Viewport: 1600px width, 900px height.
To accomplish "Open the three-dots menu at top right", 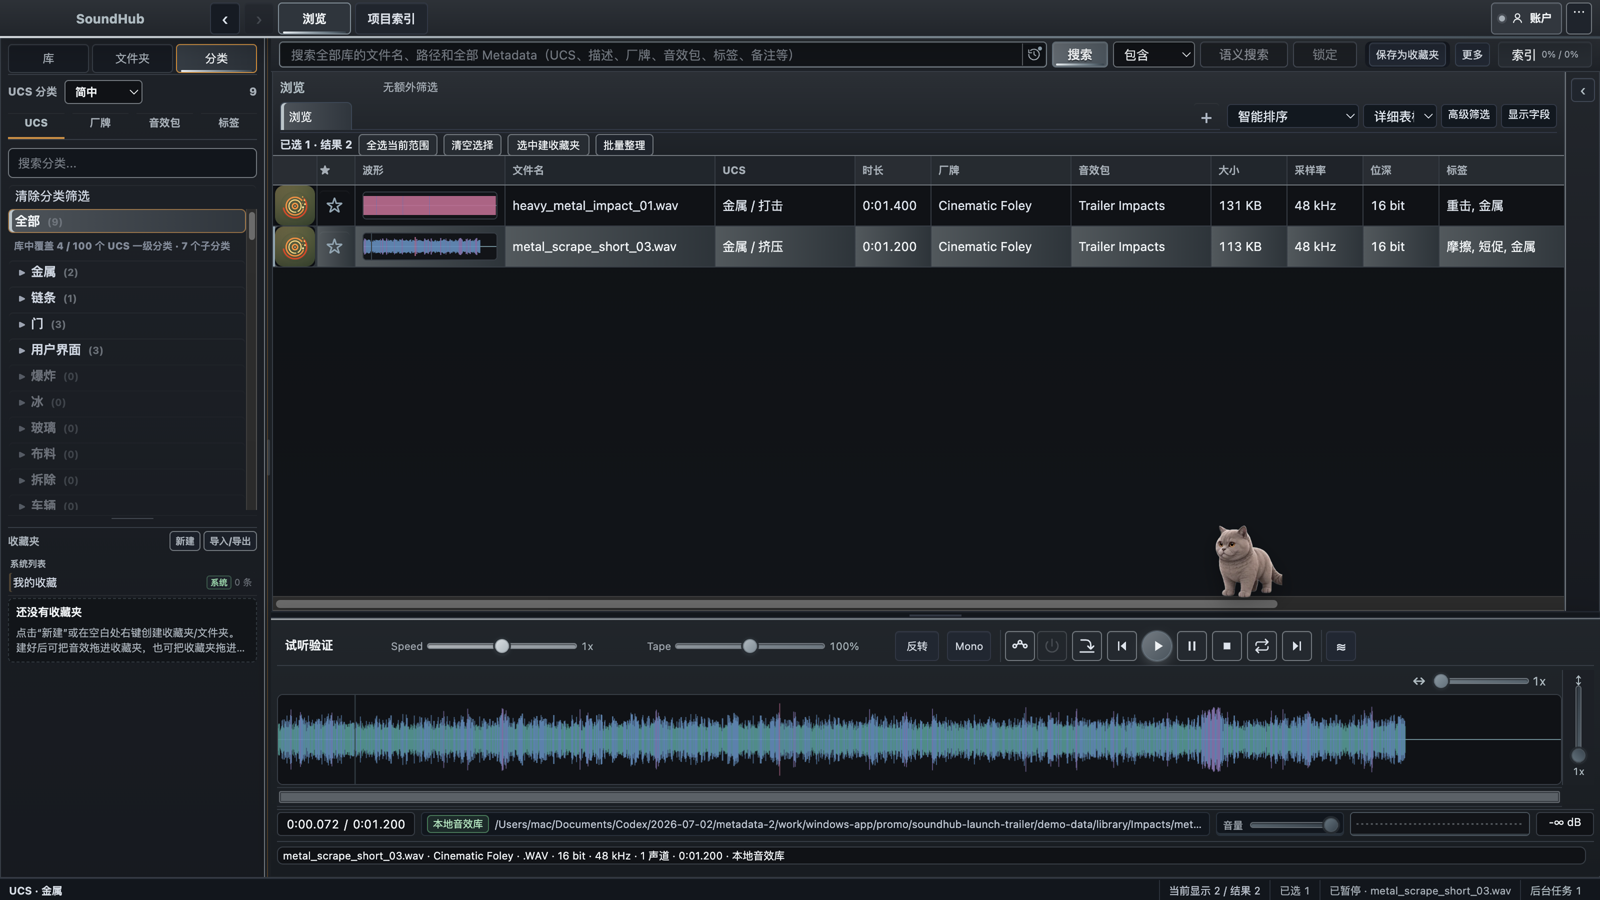I will 1578,18.
